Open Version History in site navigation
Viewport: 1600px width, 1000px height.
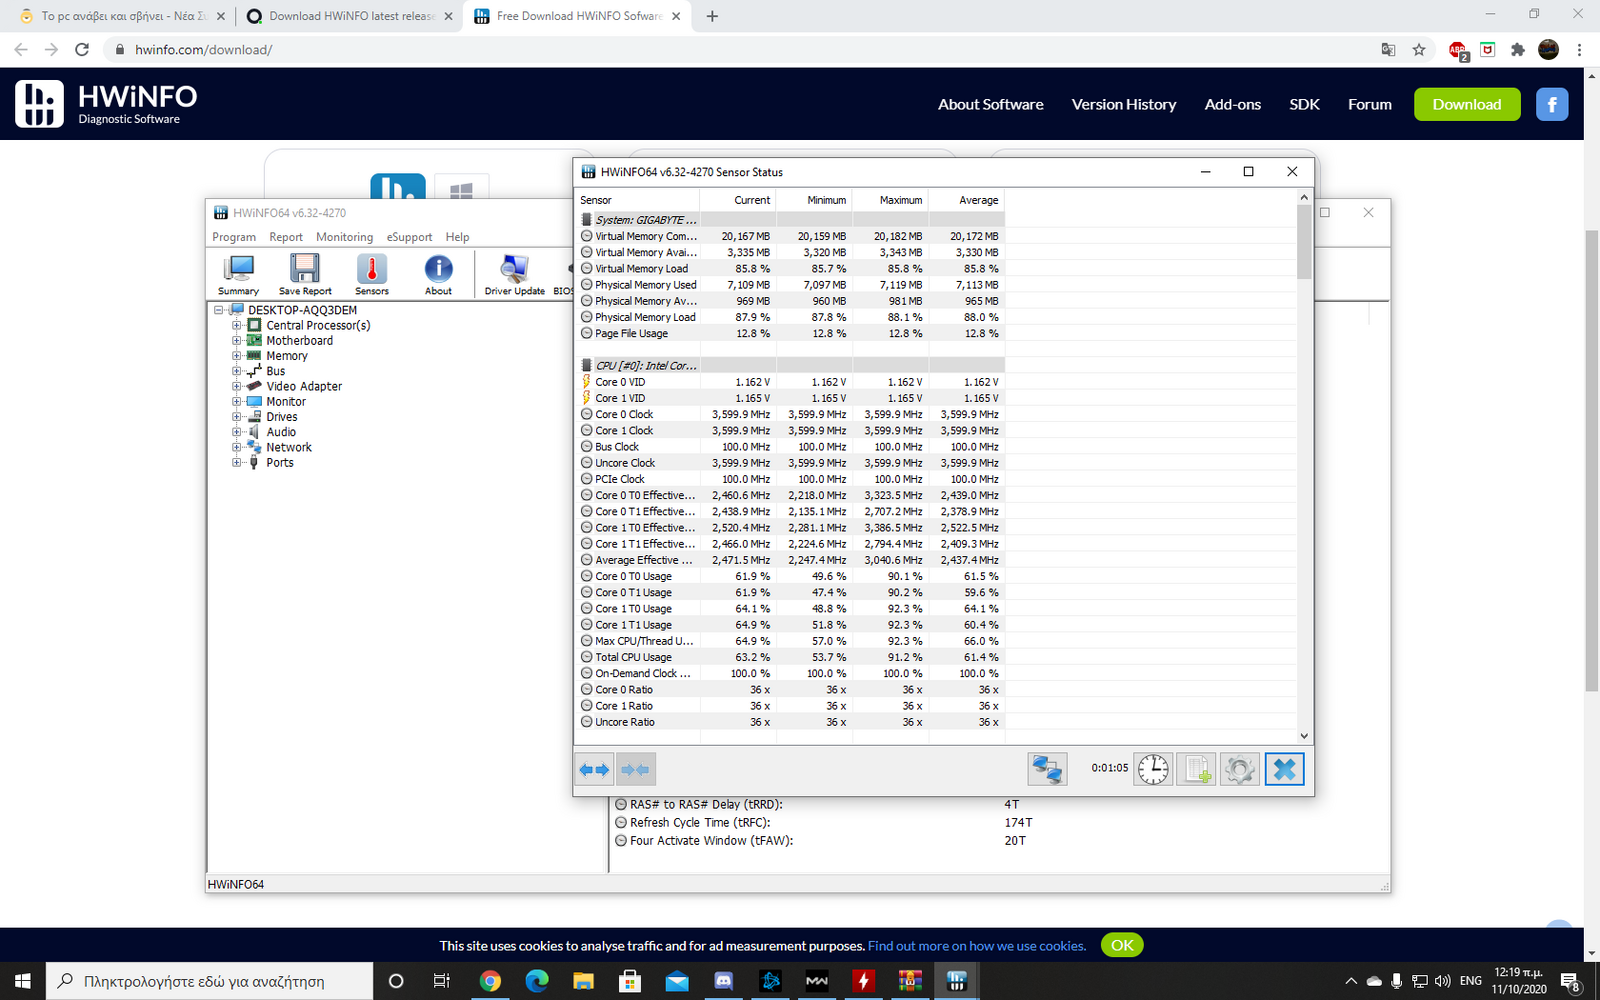coord(1124,104)
